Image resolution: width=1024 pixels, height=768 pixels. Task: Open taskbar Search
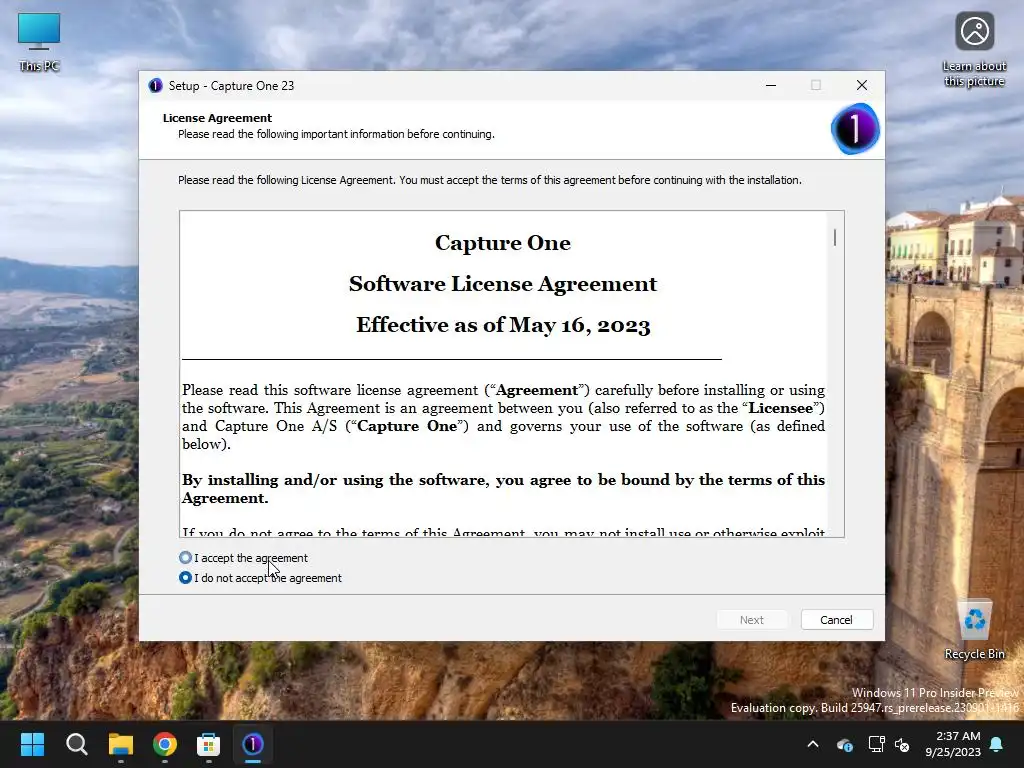[x=76, y=744]
